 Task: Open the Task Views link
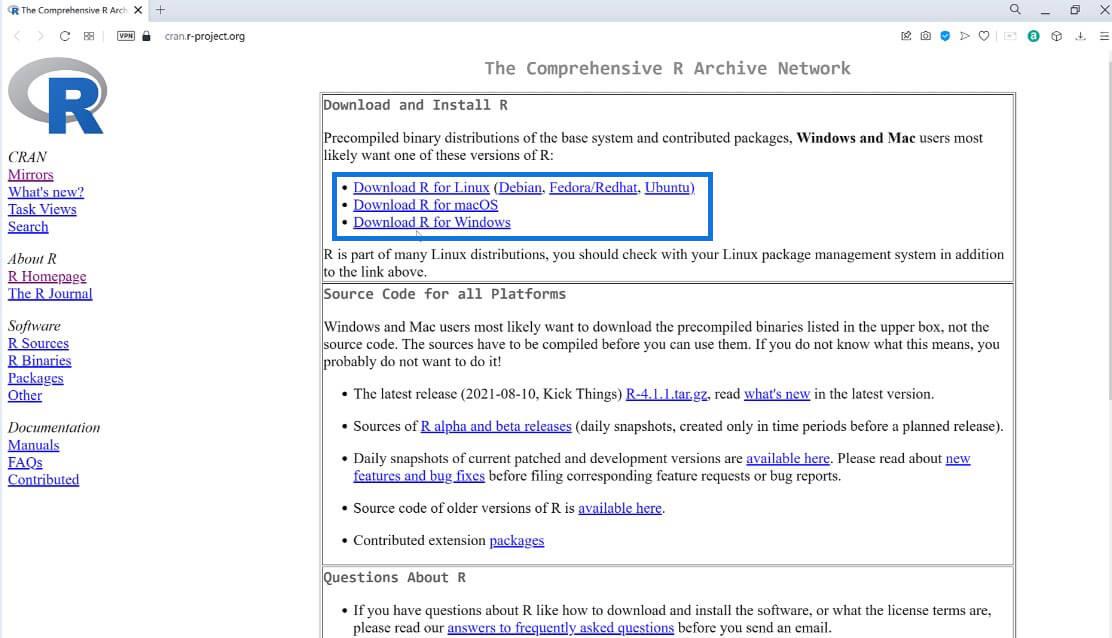pyautogui.click(x=42, y=209)
